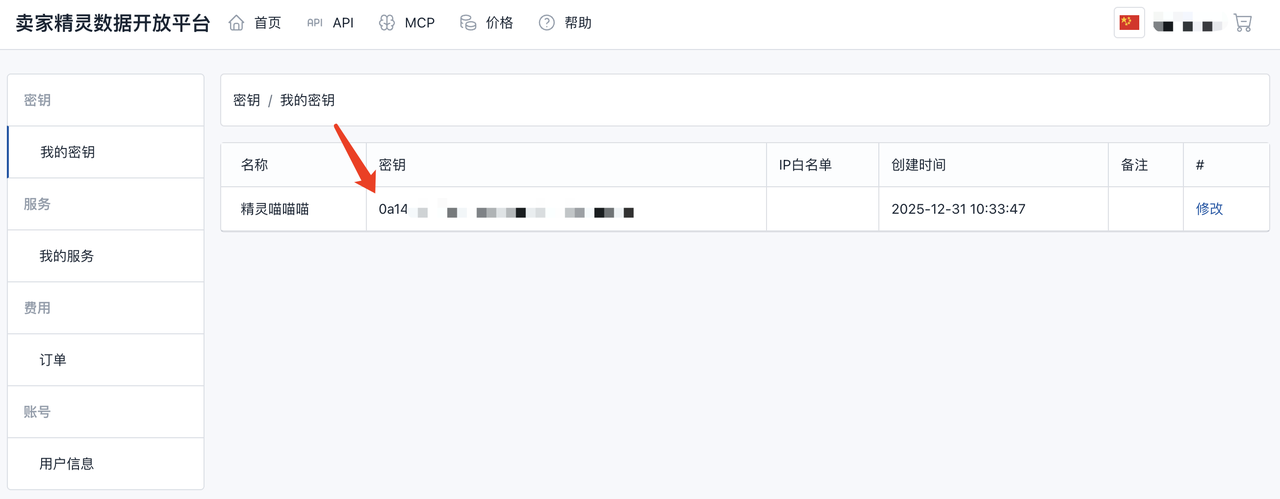Open the 帮助 menu item

click(x=578, y=23)
